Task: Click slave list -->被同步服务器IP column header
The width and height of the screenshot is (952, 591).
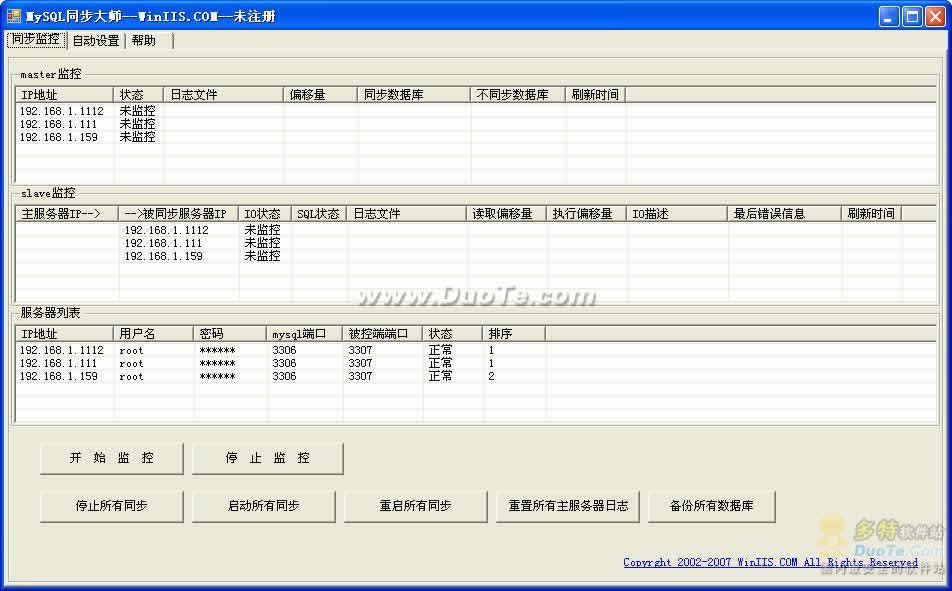Action: [178, 214]
